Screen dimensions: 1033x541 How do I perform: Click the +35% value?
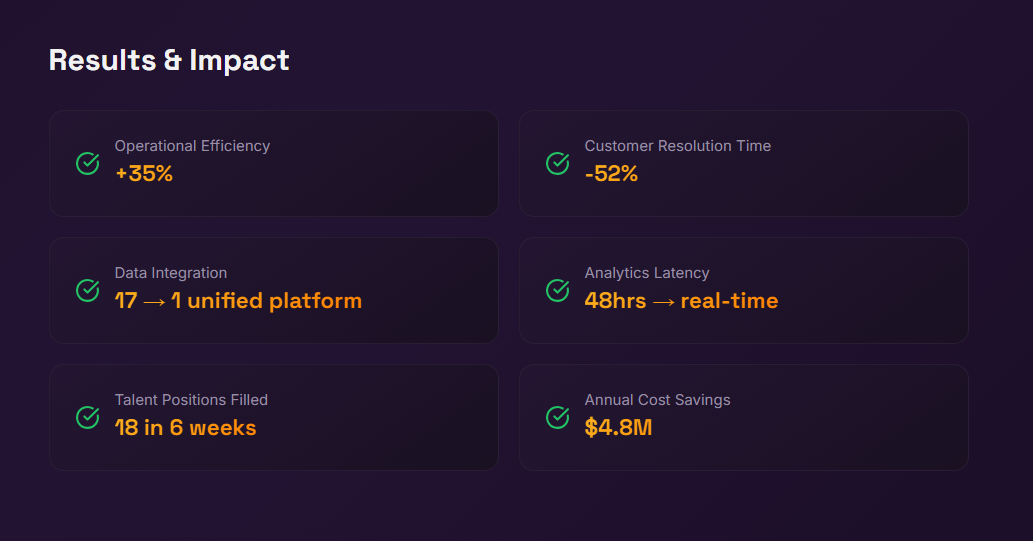(144, 174)
